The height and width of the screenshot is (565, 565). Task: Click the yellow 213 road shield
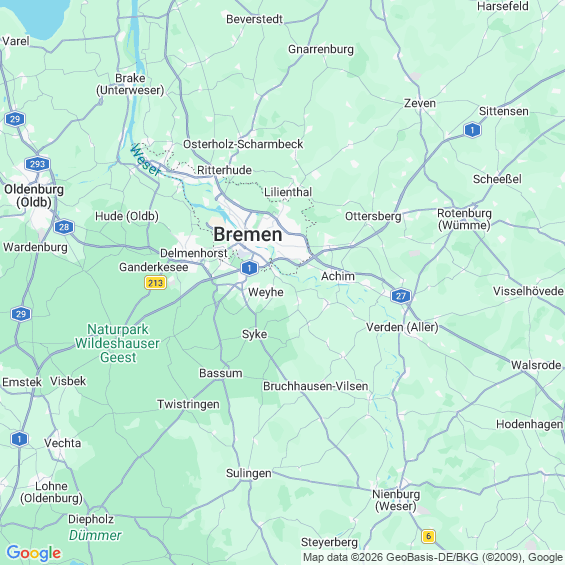155,283
